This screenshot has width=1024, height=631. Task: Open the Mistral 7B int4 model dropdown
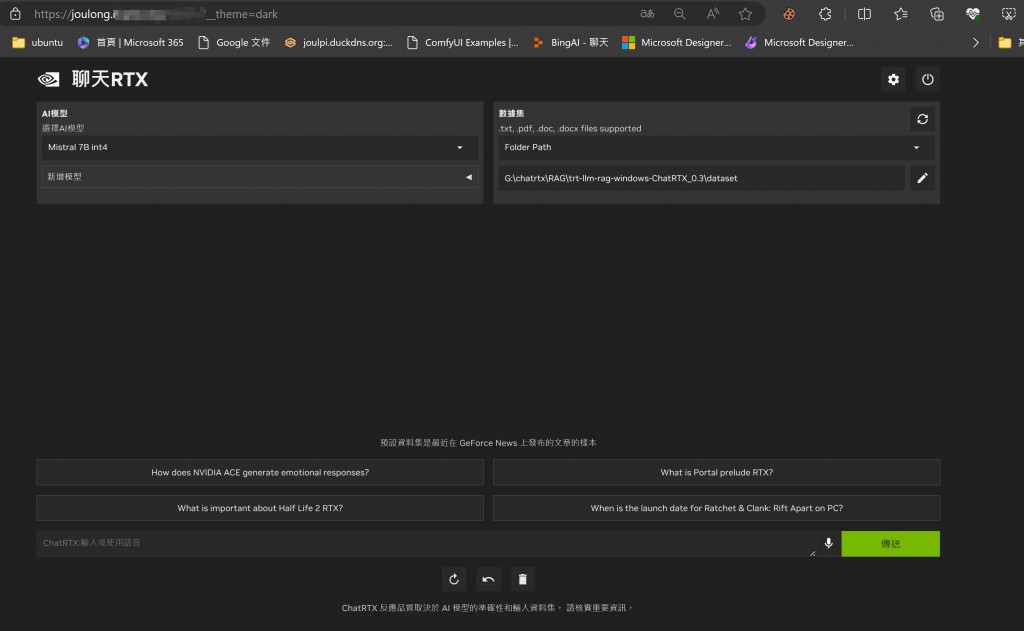point(259,148)
